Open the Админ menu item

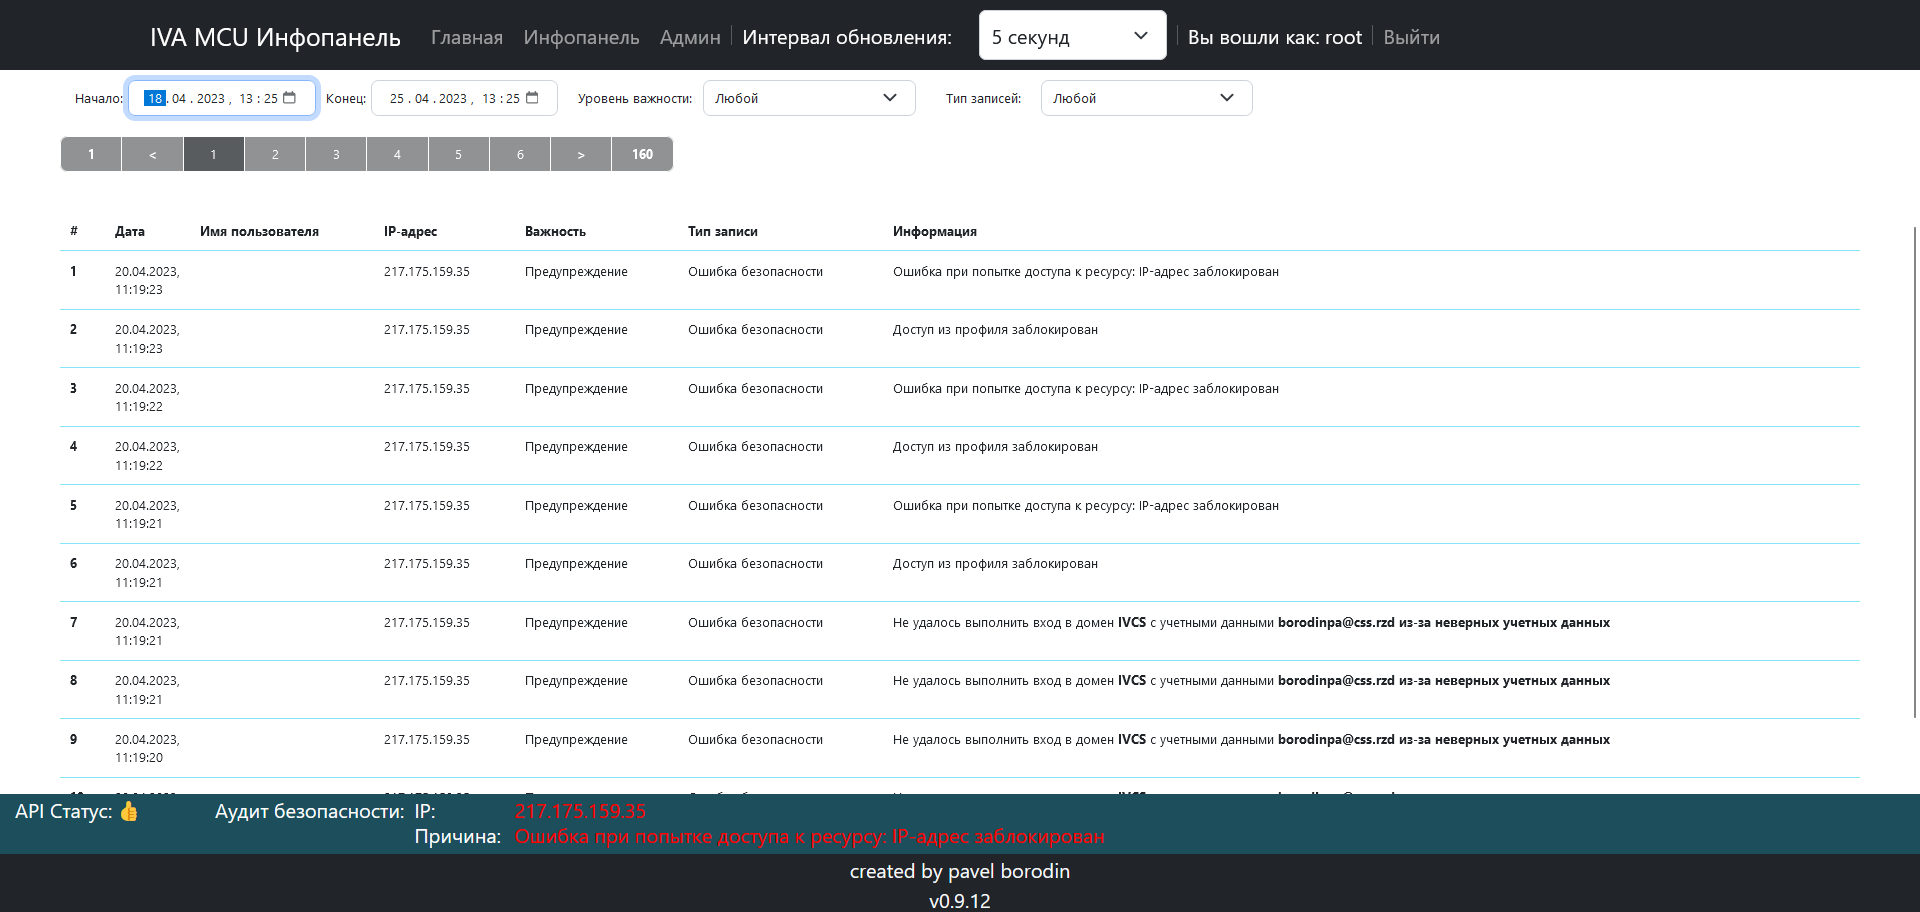coord(690,37)
